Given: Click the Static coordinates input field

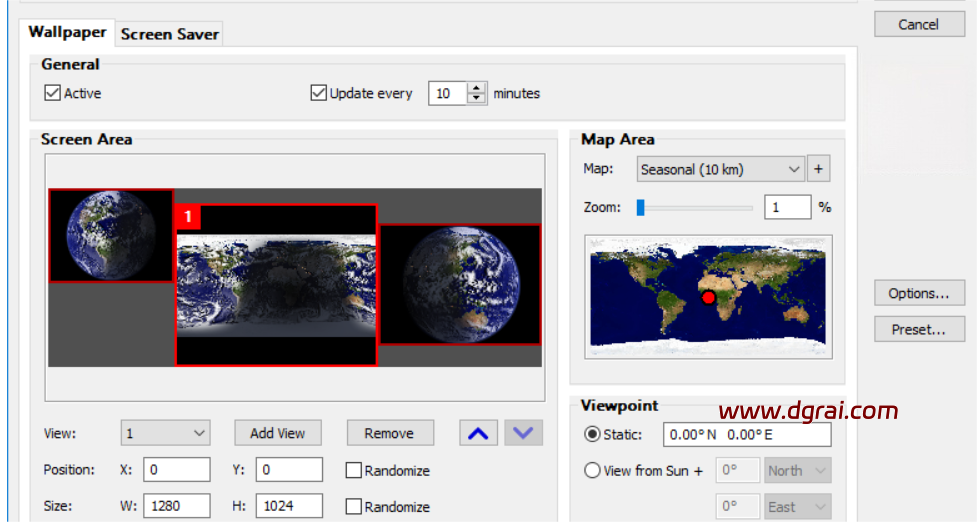Looking at the screenshot, I should point(746,435).
